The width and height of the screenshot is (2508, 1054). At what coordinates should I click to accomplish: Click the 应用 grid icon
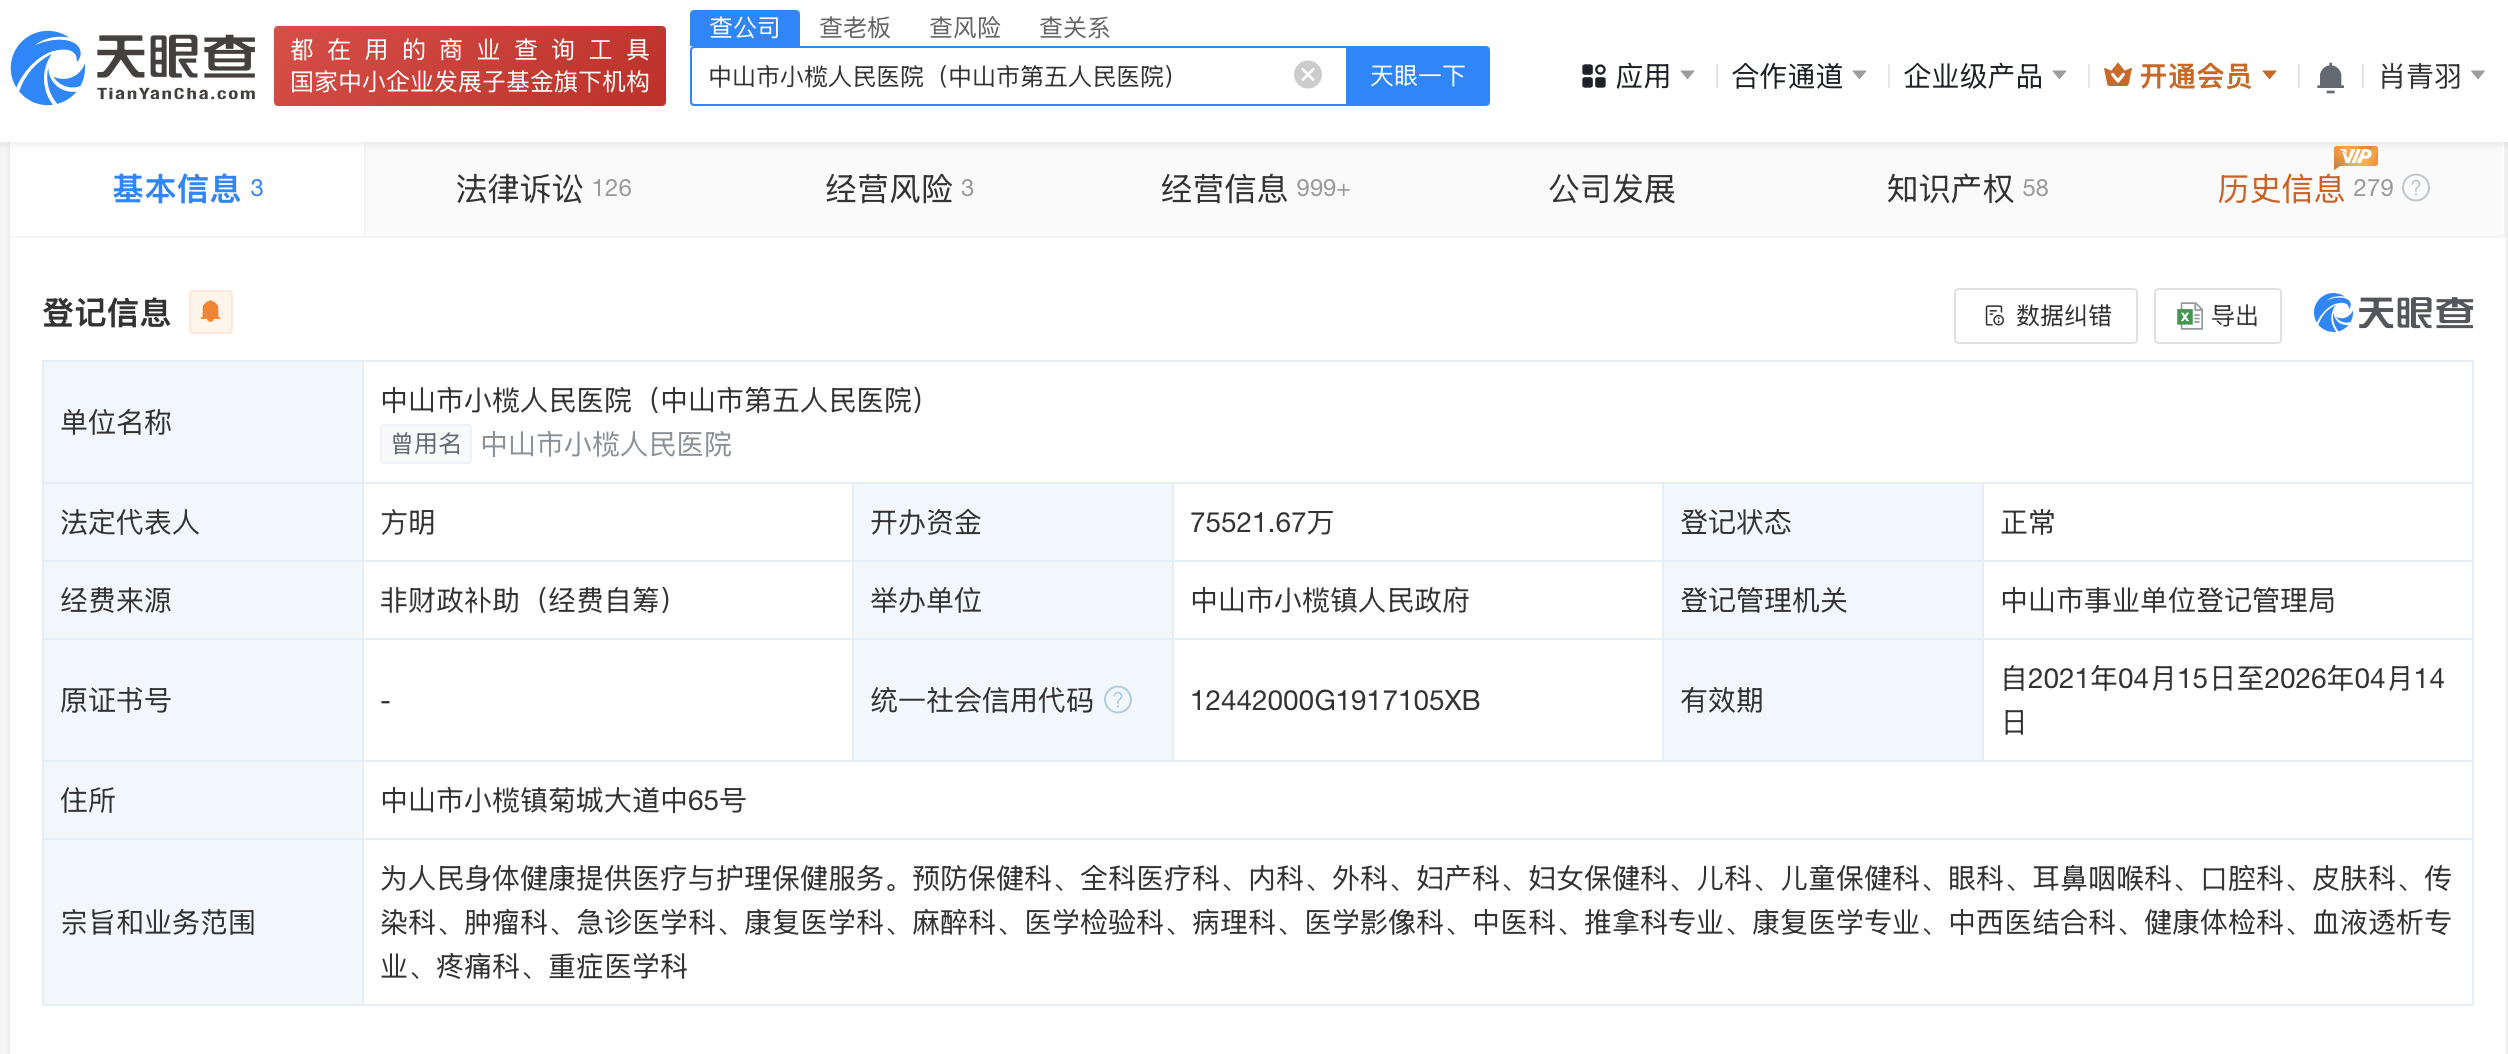[x=1593, y=76]
